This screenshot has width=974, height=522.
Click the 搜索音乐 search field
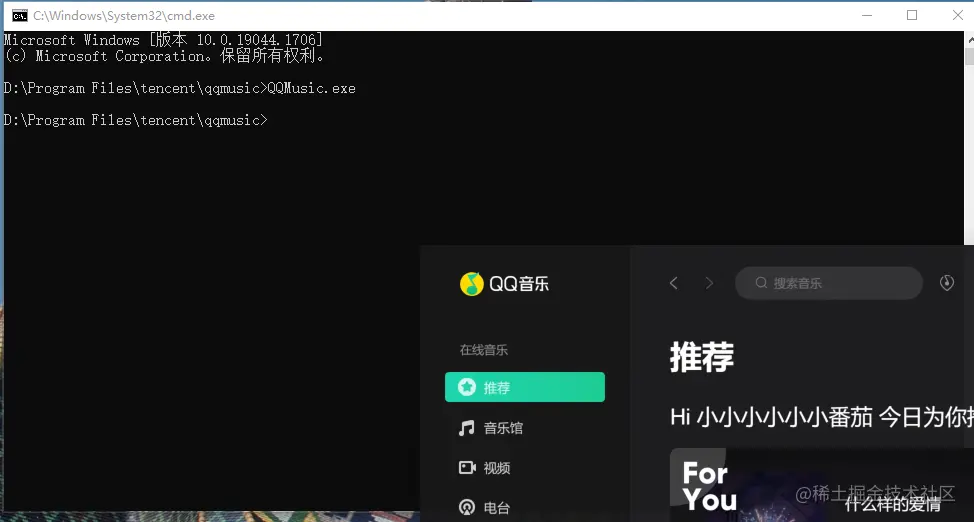pyautogui.click(x=829, y=283)
